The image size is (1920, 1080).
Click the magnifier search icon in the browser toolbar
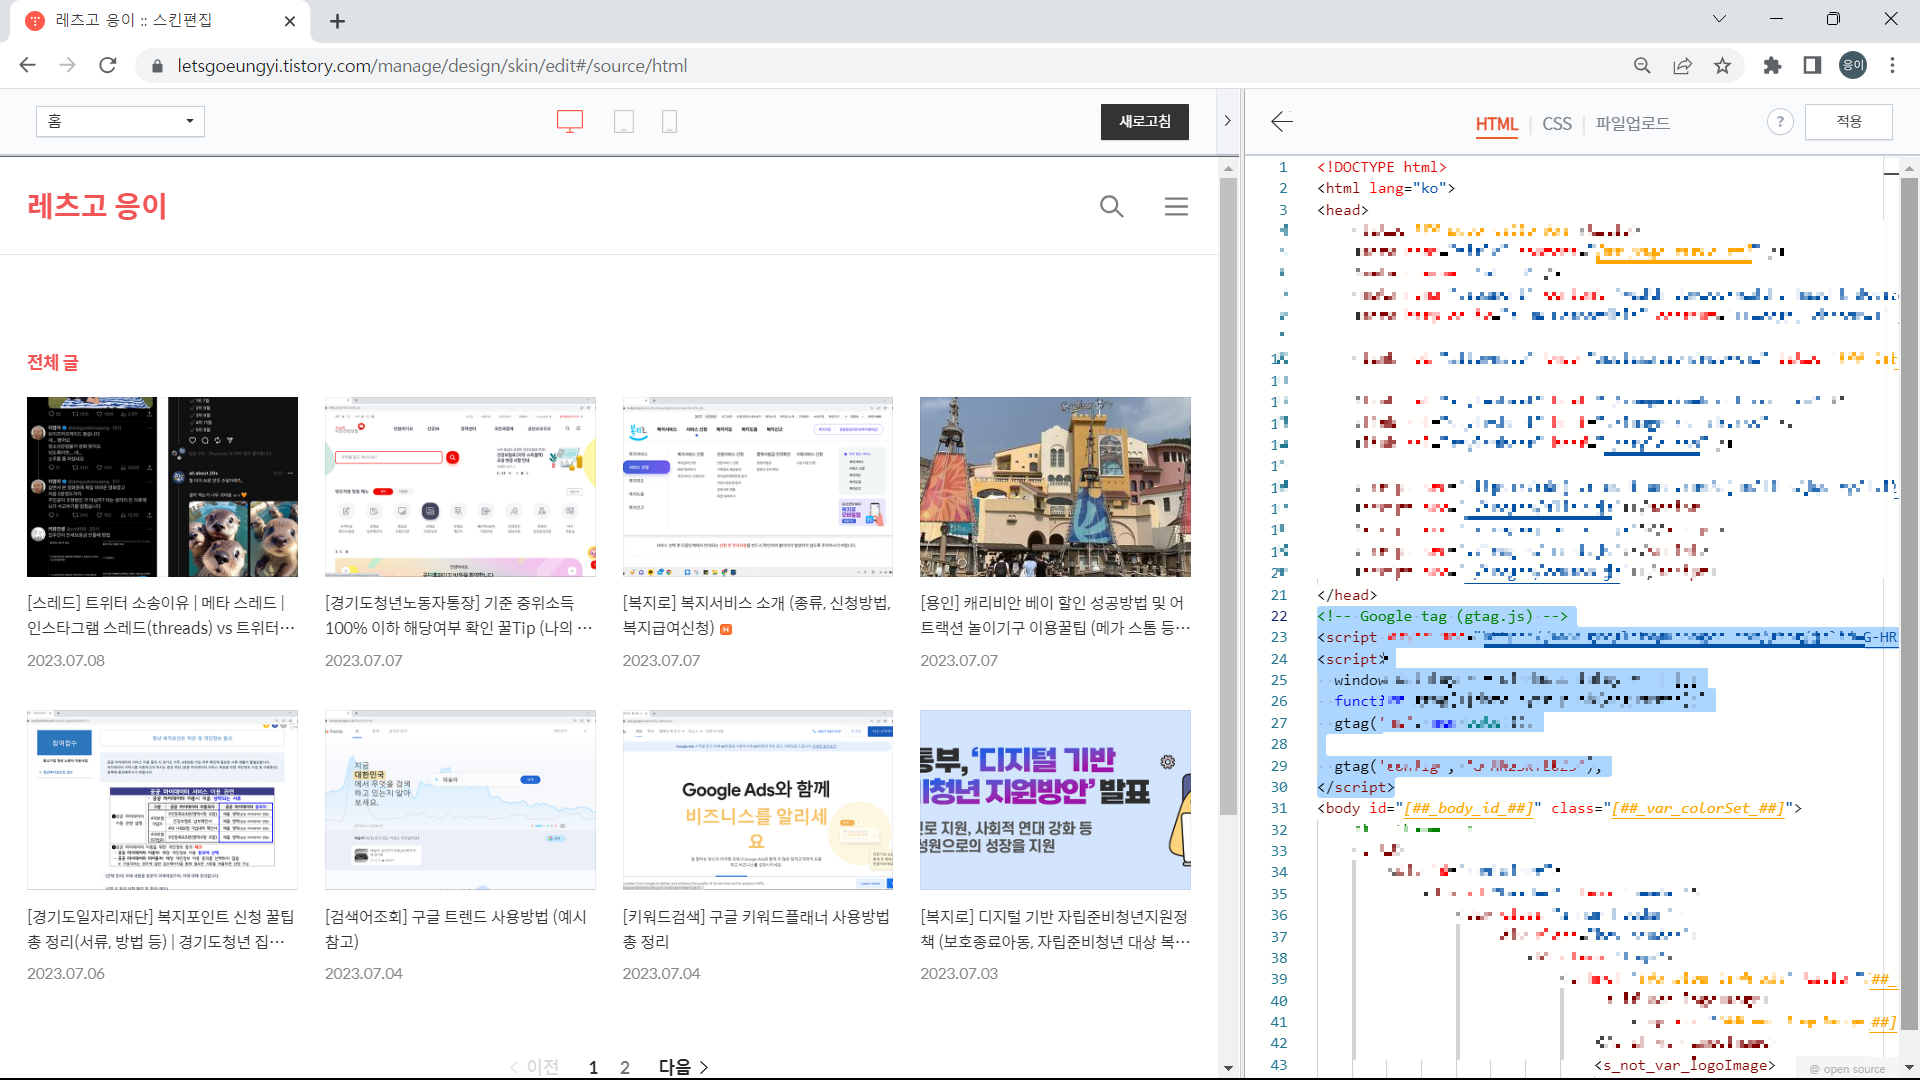1642,65
